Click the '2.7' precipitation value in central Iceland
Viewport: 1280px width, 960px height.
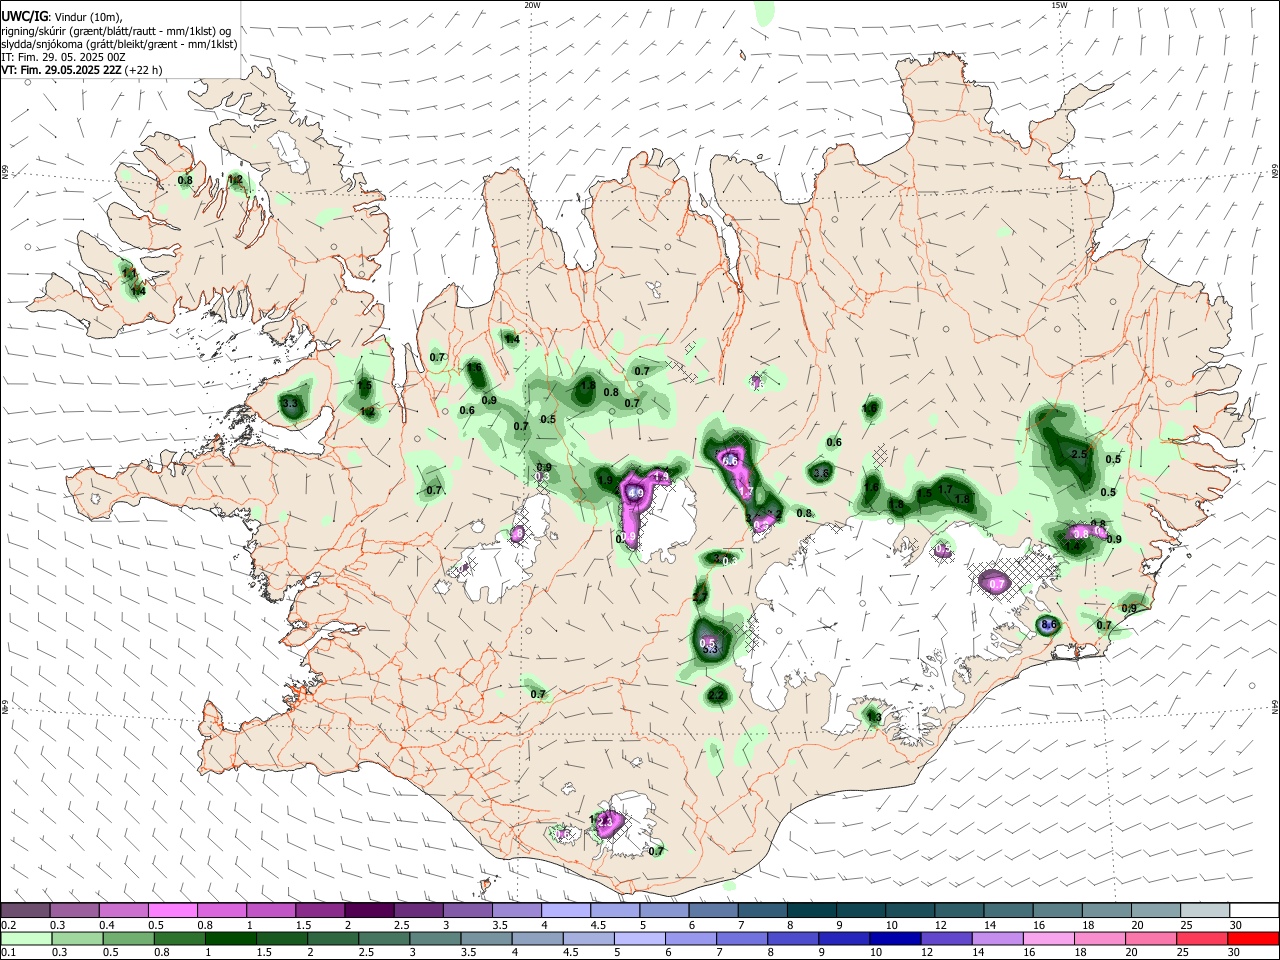700,597
